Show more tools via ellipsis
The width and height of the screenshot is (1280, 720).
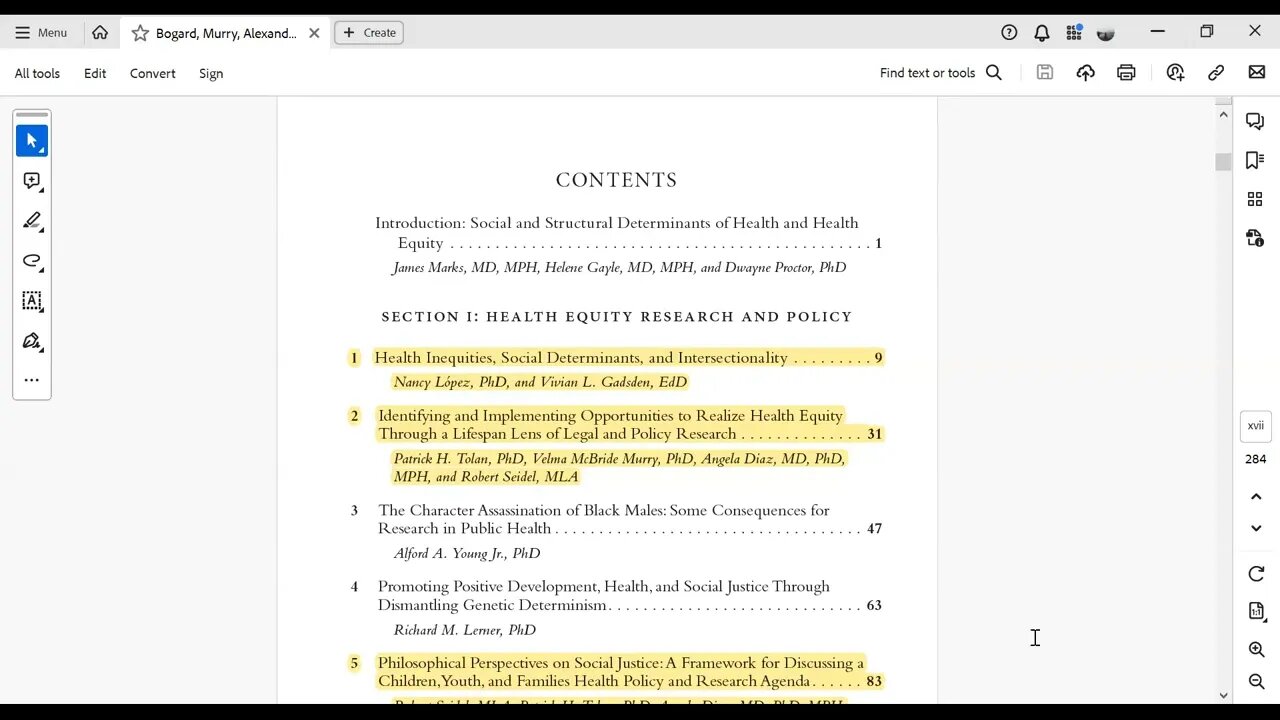pyautogui.click(x=32, y=380)
